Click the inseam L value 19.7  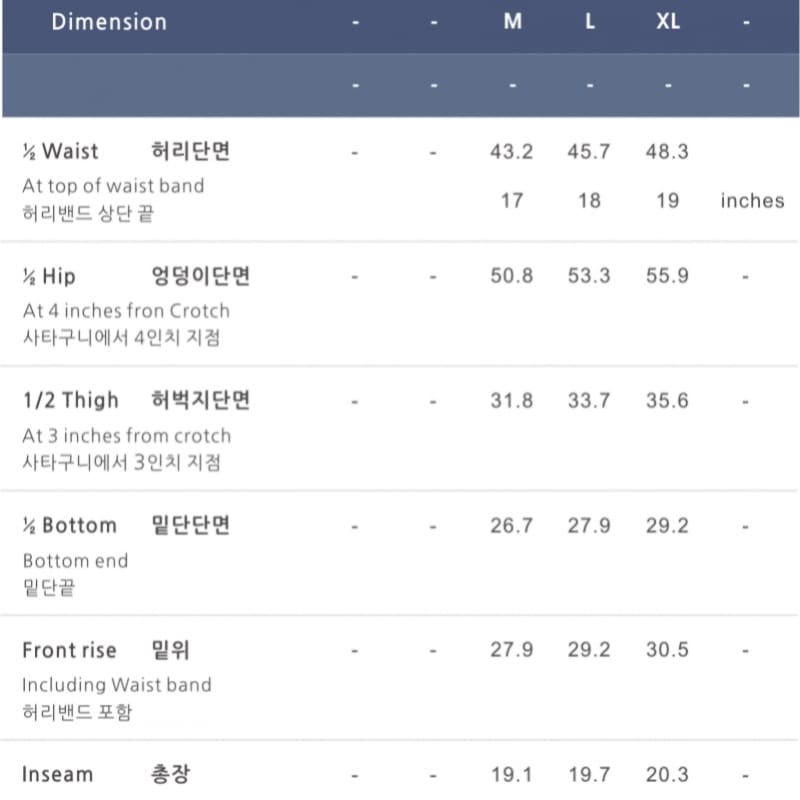[x=589, y=775]
